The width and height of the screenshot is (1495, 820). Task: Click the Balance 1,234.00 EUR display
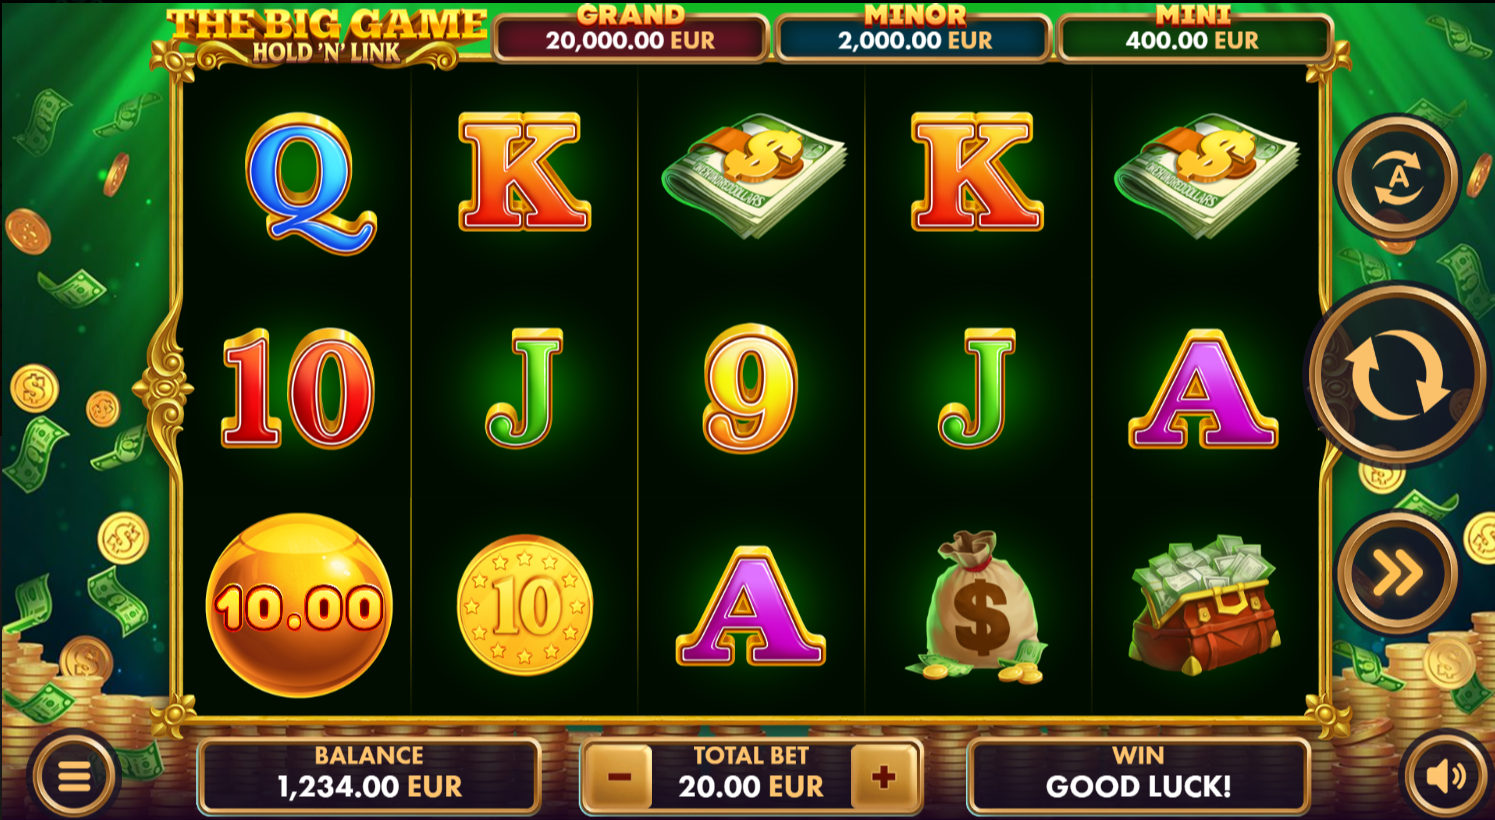click(369, 776)
